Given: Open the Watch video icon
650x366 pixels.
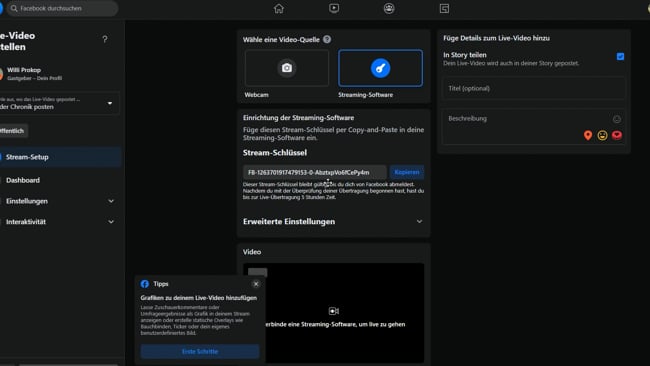Looking at the screenshot, I should (334, 8).
